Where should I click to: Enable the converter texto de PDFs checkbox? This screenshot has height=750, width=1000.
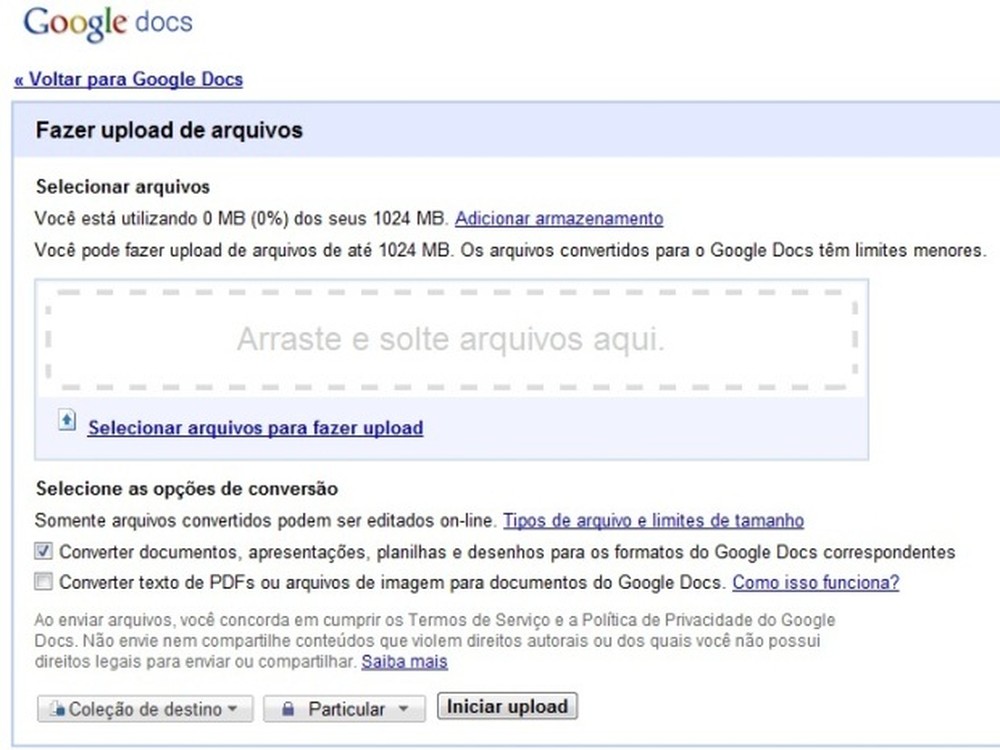[x=43, y=581]
